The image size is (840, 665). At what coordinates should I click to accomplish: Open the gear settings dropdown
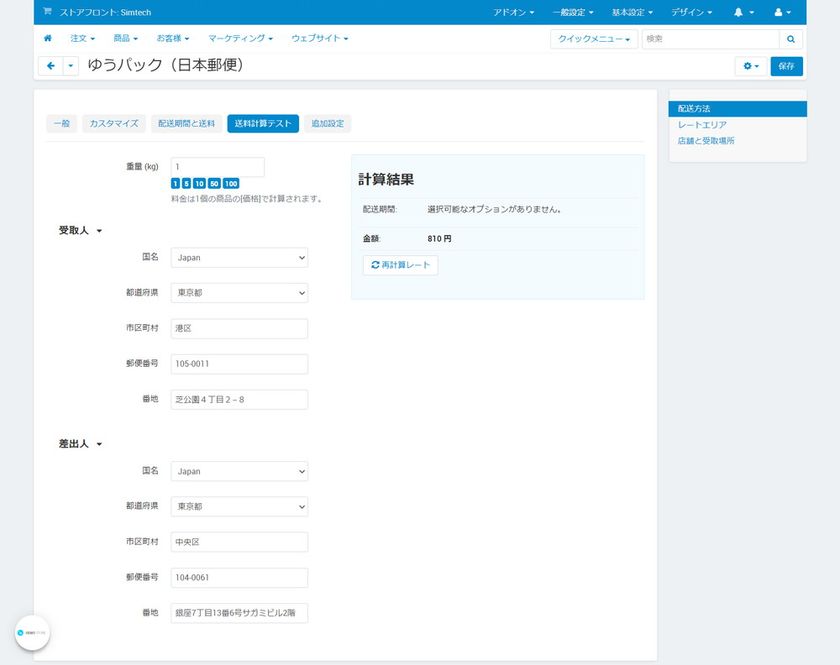750,66
